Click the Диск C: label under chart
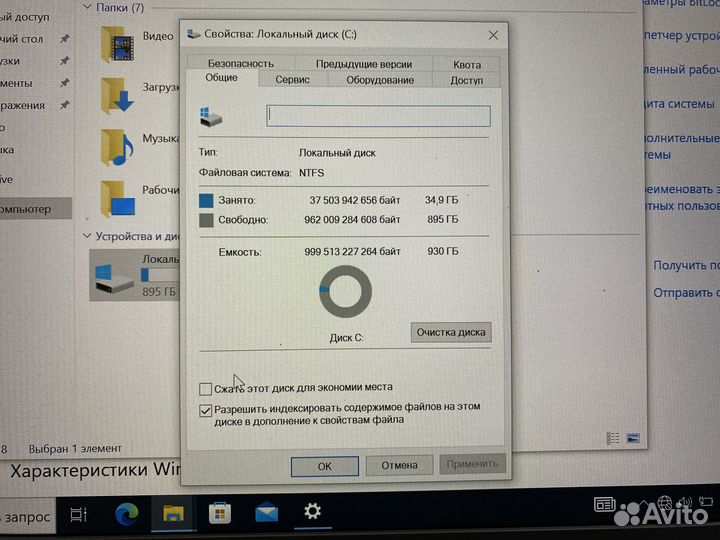The height and width of the screenshot is (540, 720). coord(346,338)
